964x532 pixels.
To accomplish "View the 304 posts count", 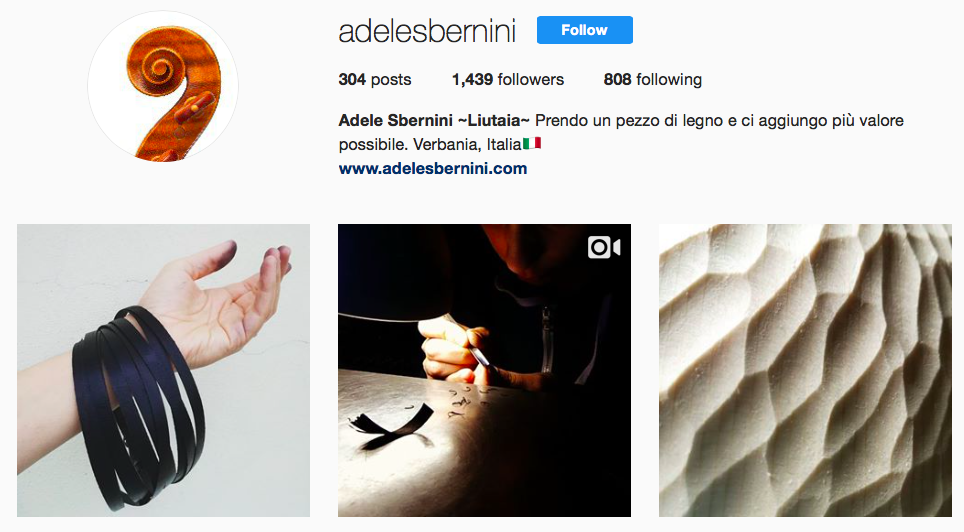I will click(374, 79).
